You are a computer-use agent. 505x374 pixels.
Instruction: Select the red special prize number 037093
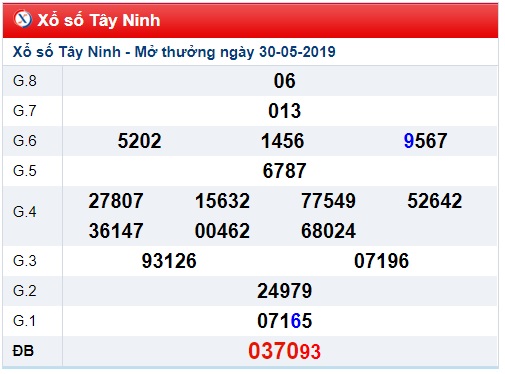pyautogui.click(x=284, y=351)
